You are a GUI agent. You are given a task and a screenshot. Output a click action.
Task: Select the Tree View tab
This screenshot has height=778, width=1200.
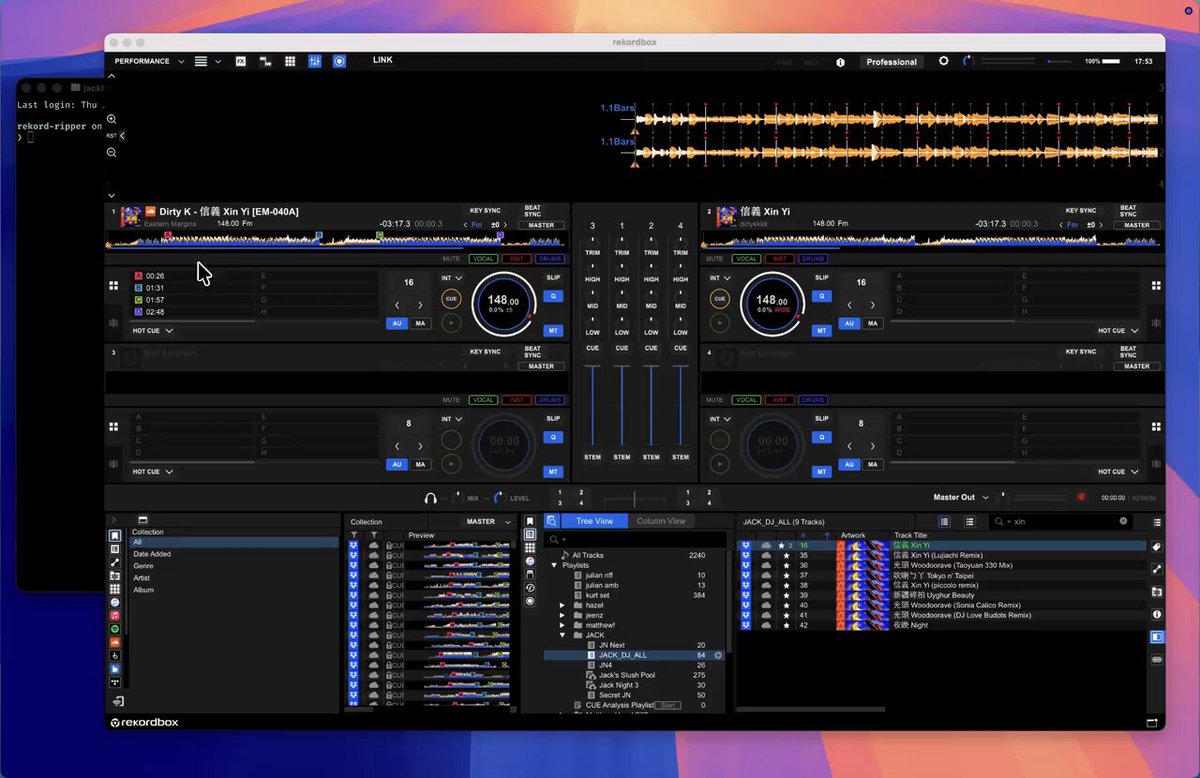click(595, 521)
